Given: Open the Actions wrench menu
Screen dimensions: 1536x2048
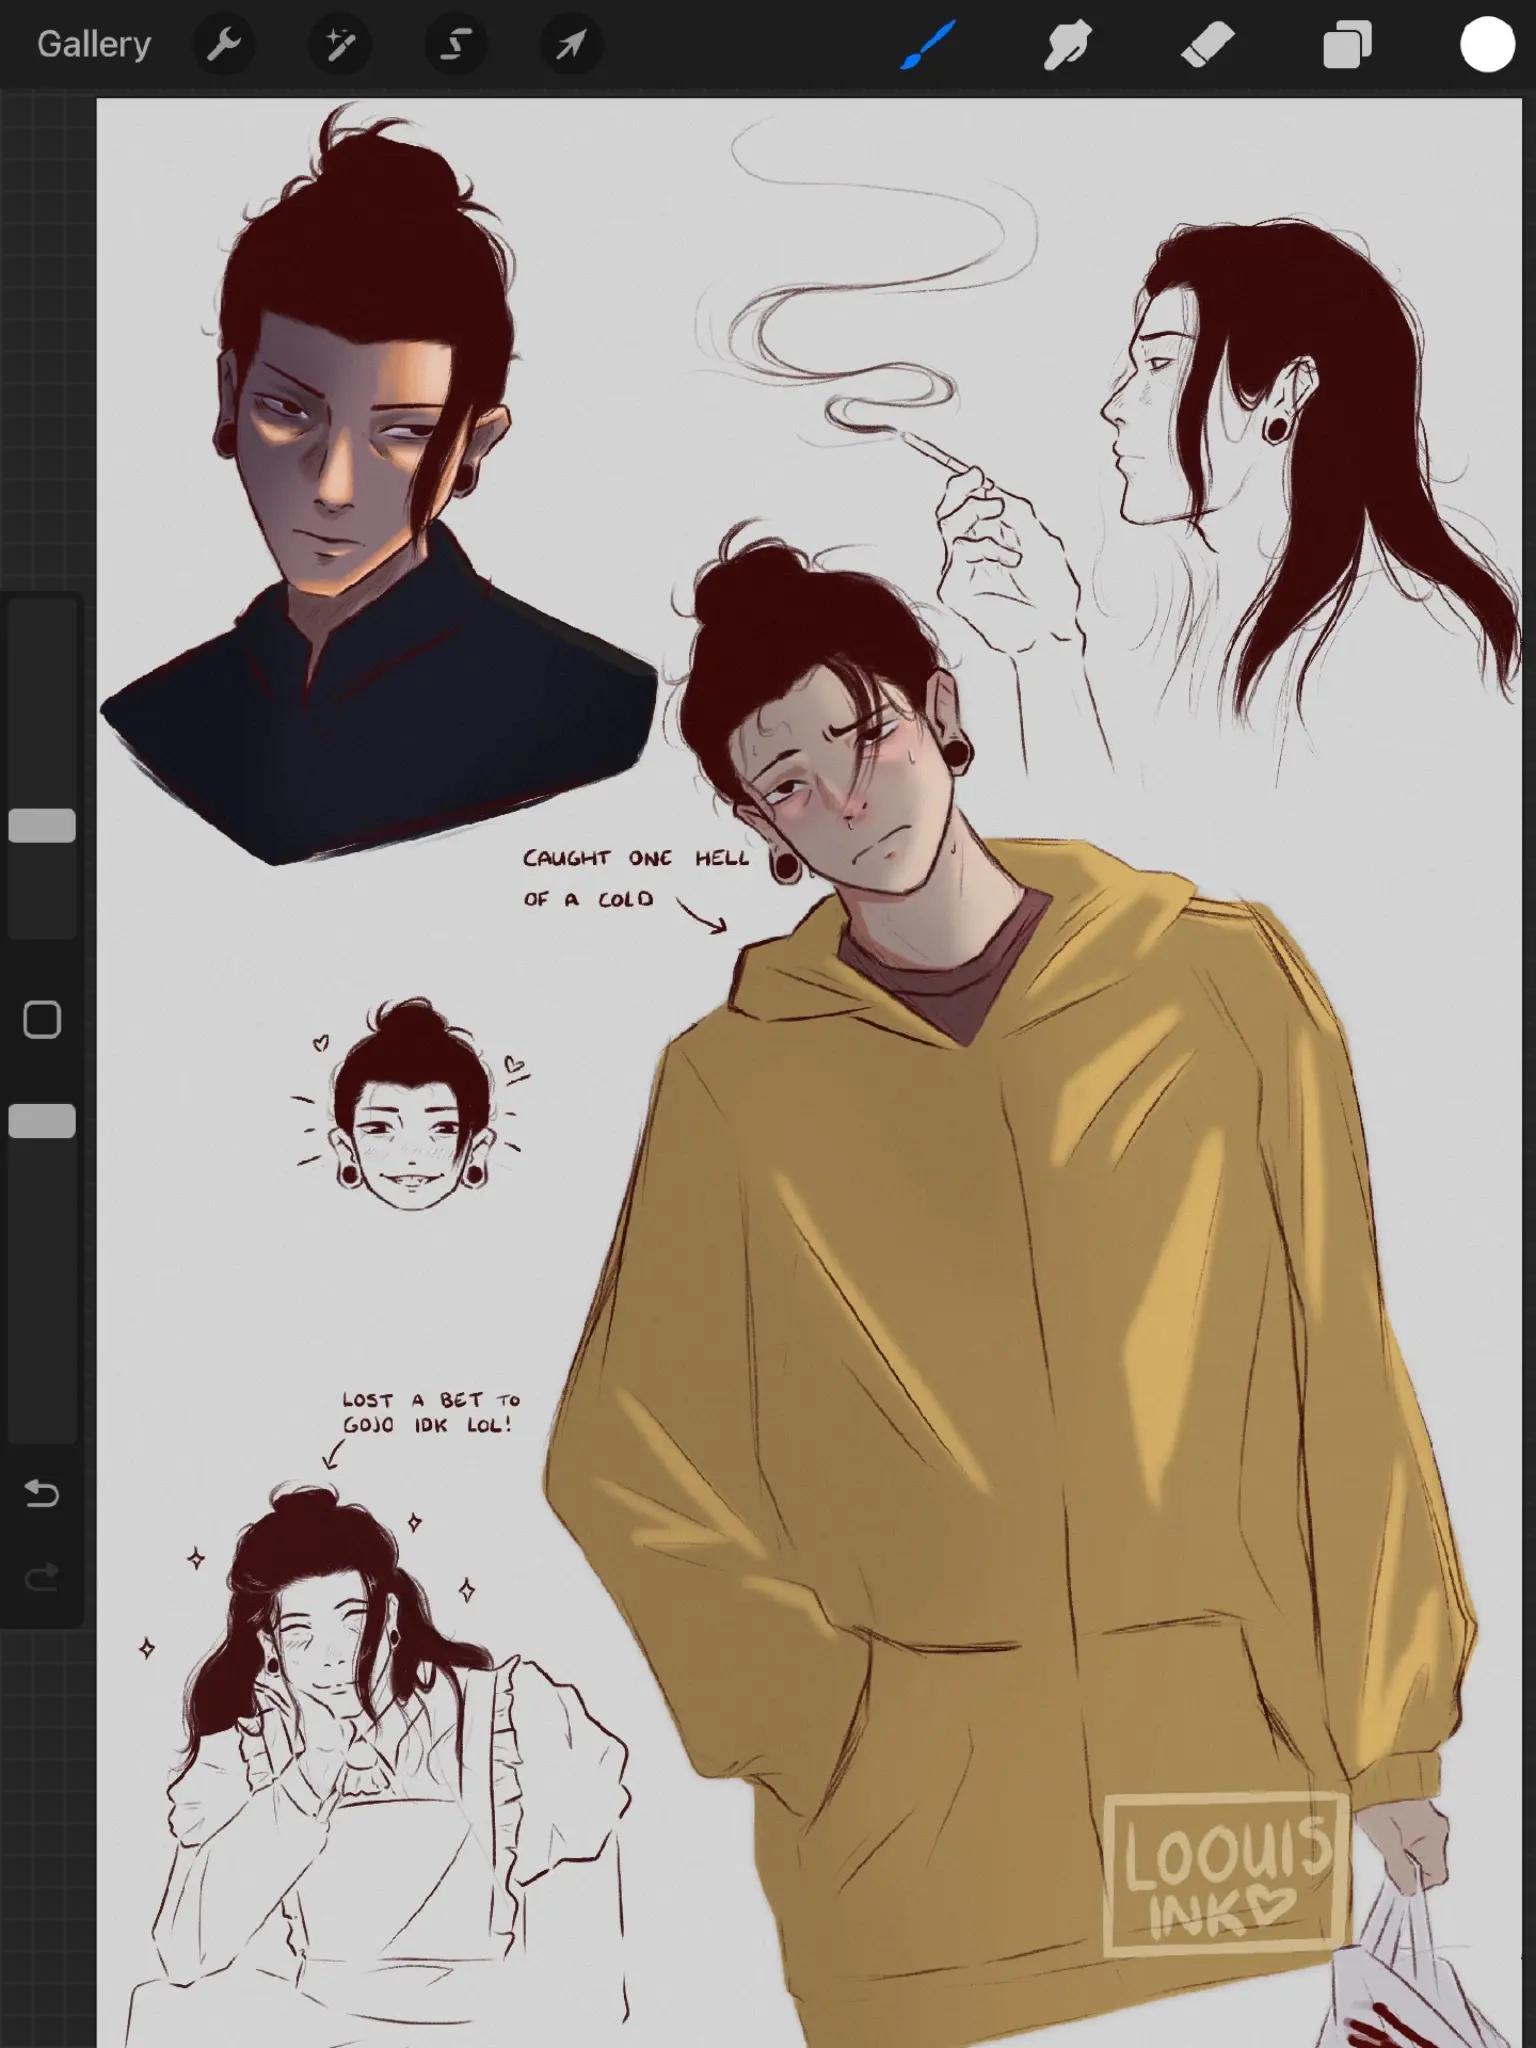Looking at the screenshot, I should [x=224, y=44].
